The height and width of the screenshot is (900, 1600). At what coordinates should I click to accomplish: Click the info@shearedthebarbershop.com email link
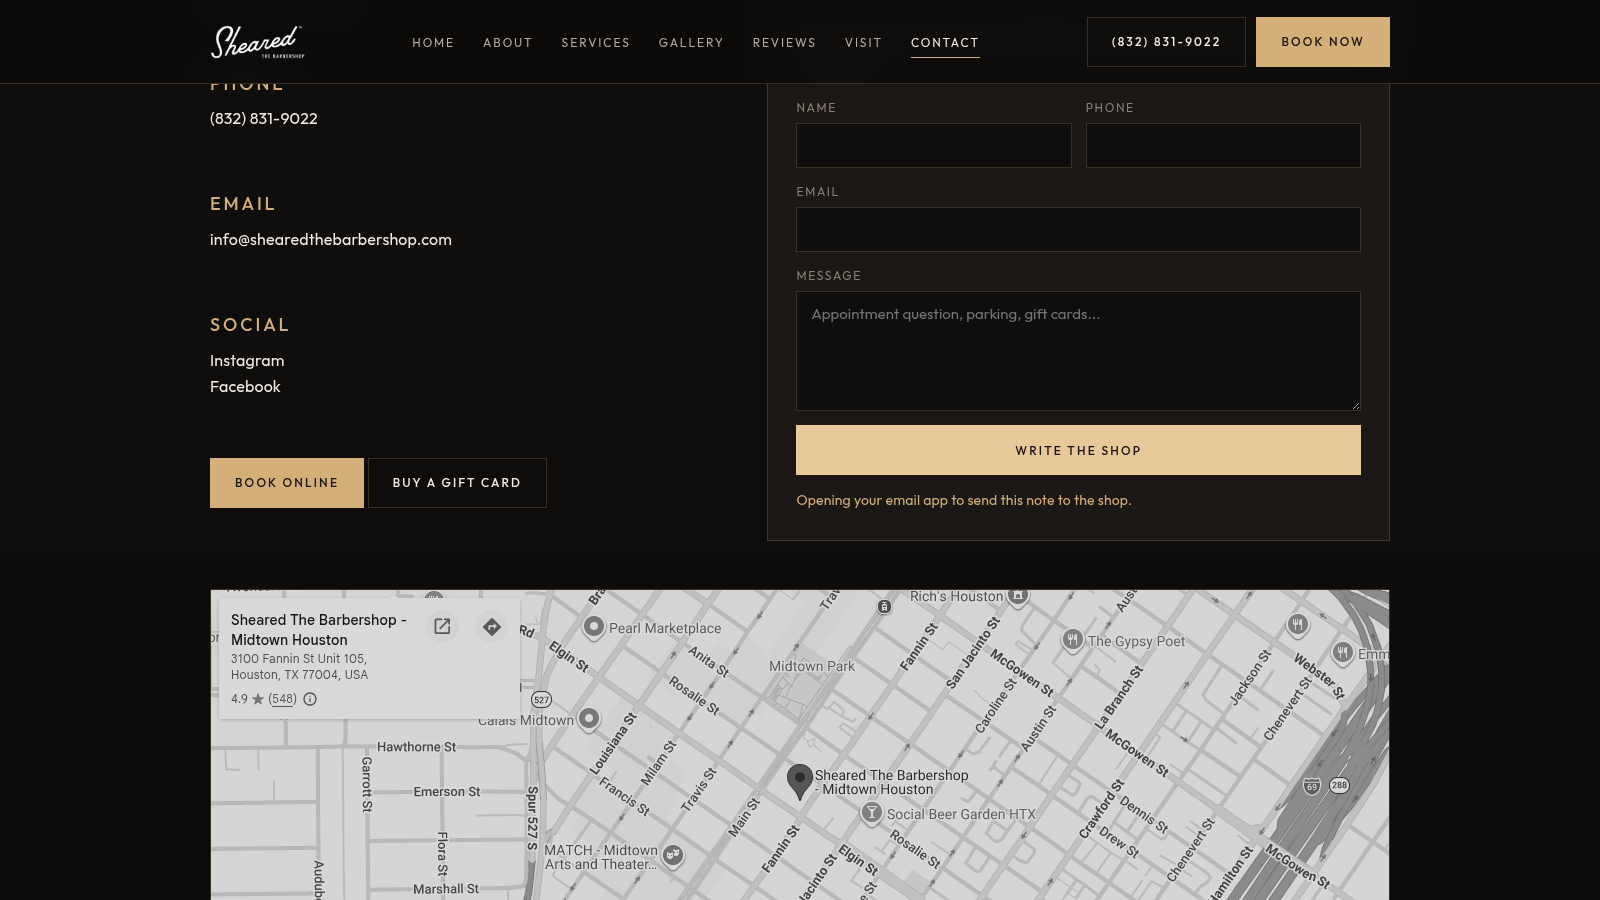tap(331, 240)
